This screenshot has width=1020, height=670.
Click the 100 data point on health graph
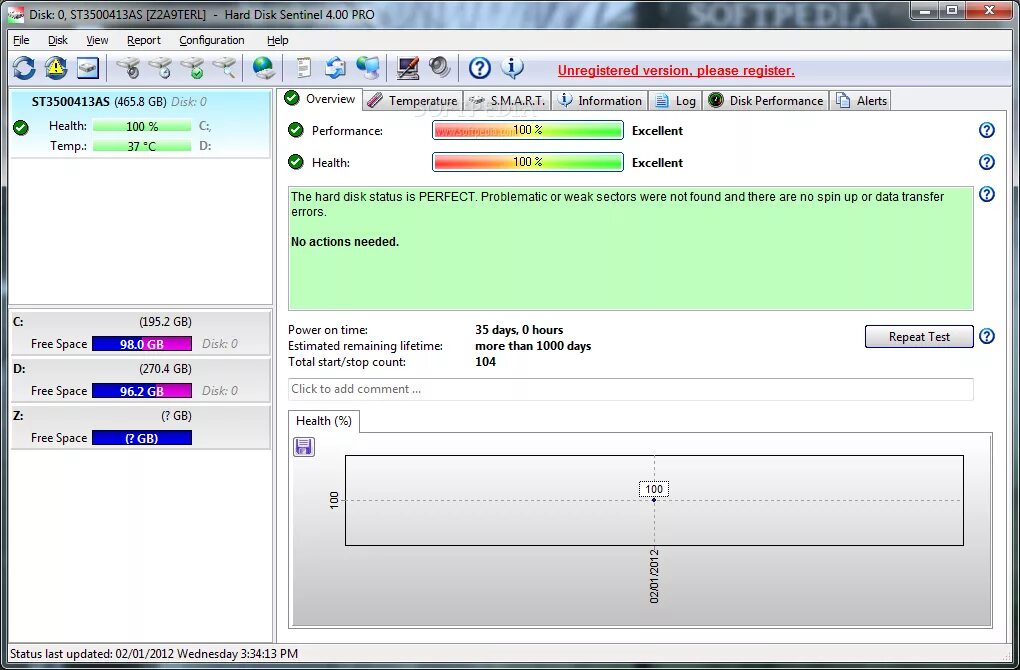click(654, 500)
